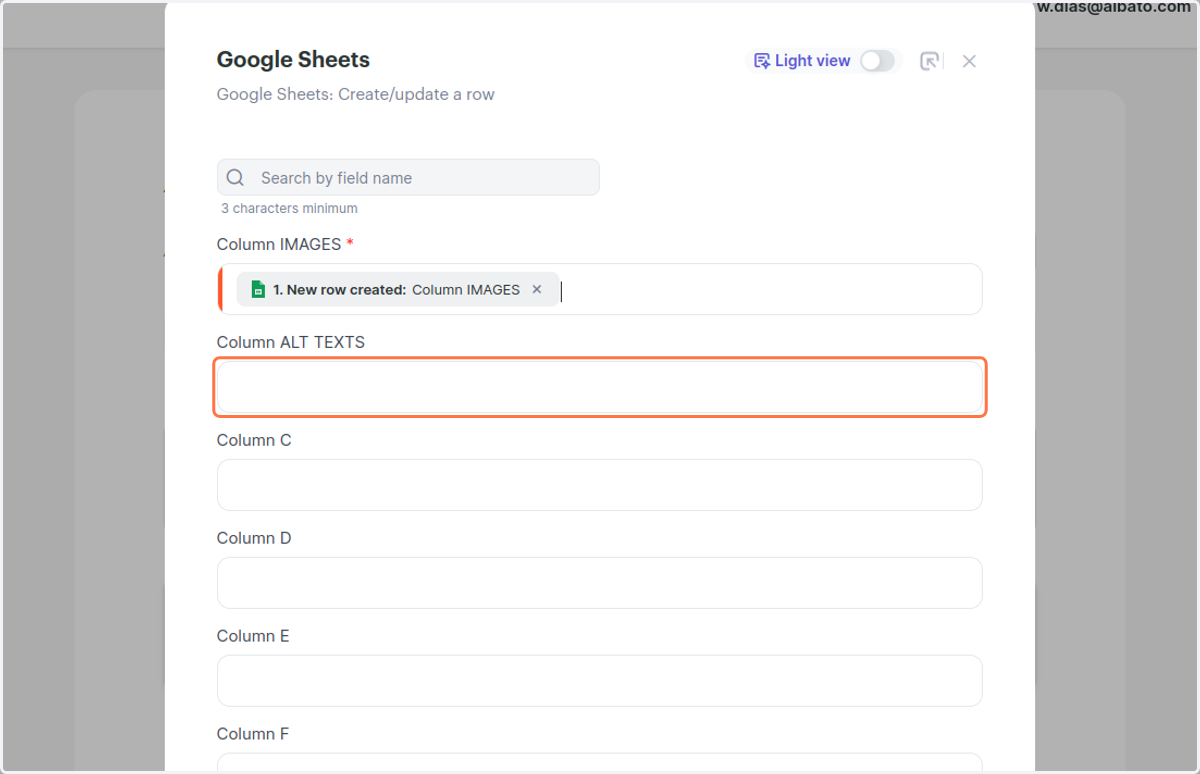Select the '1. New row created: Column IMAGES' tag
This screenshot has height=774, width=1200.
pyautogui.click(x=397, y=290)
